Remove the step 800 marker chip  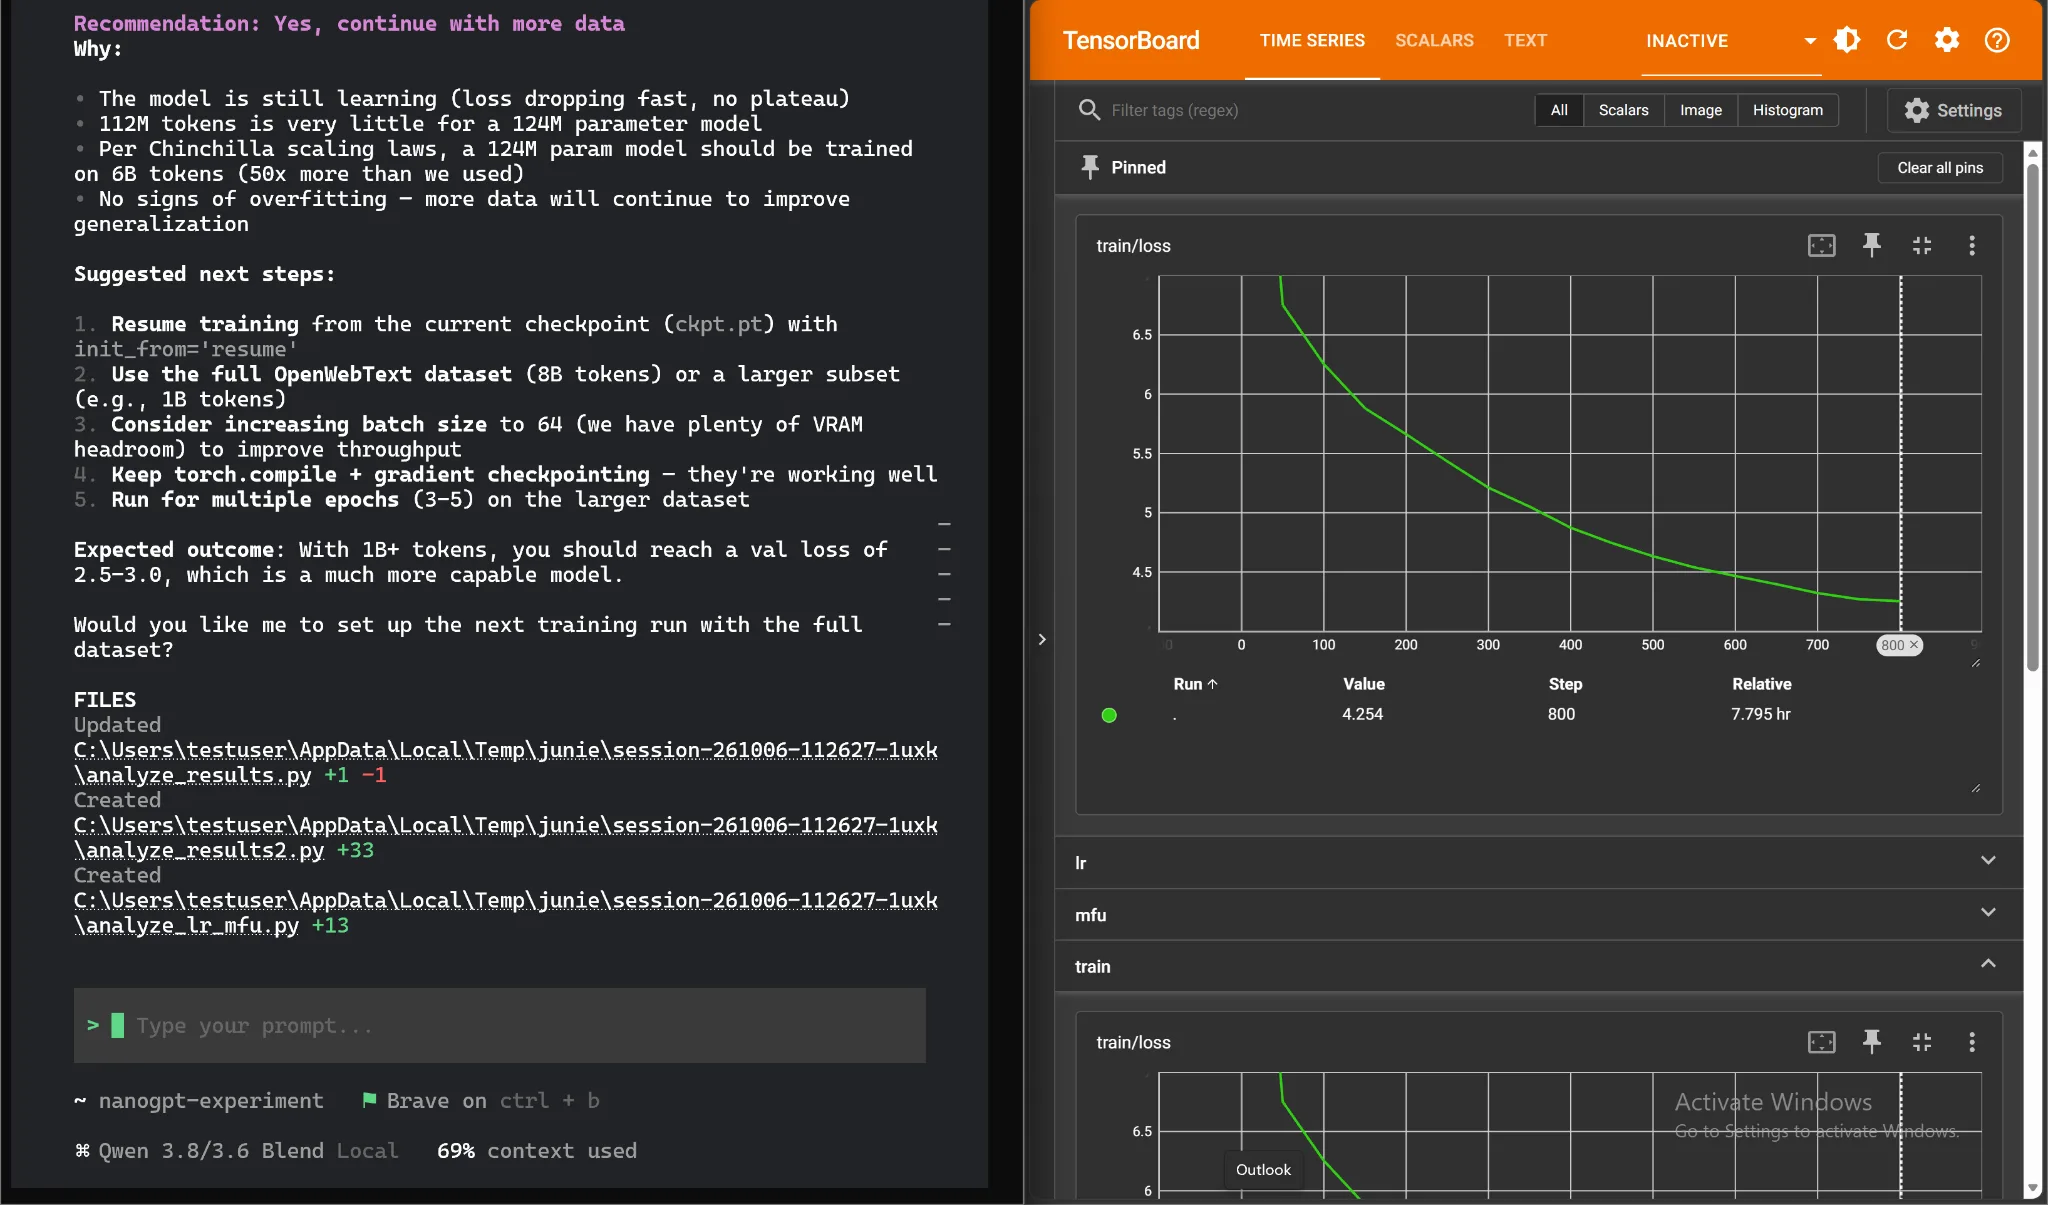[x=1914, y=645]
